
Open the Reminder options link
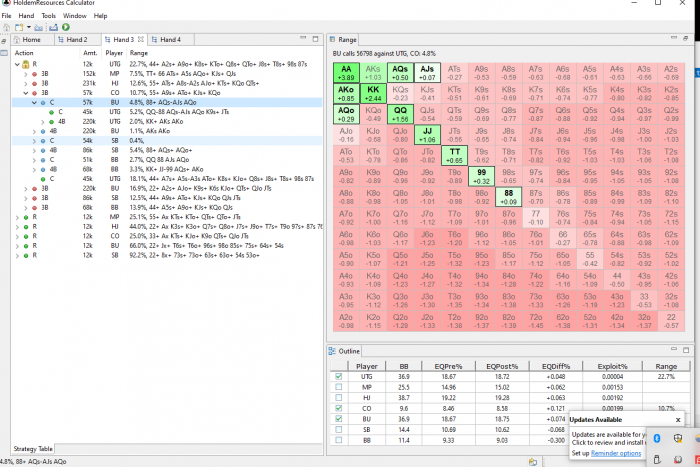coord(616,453)
